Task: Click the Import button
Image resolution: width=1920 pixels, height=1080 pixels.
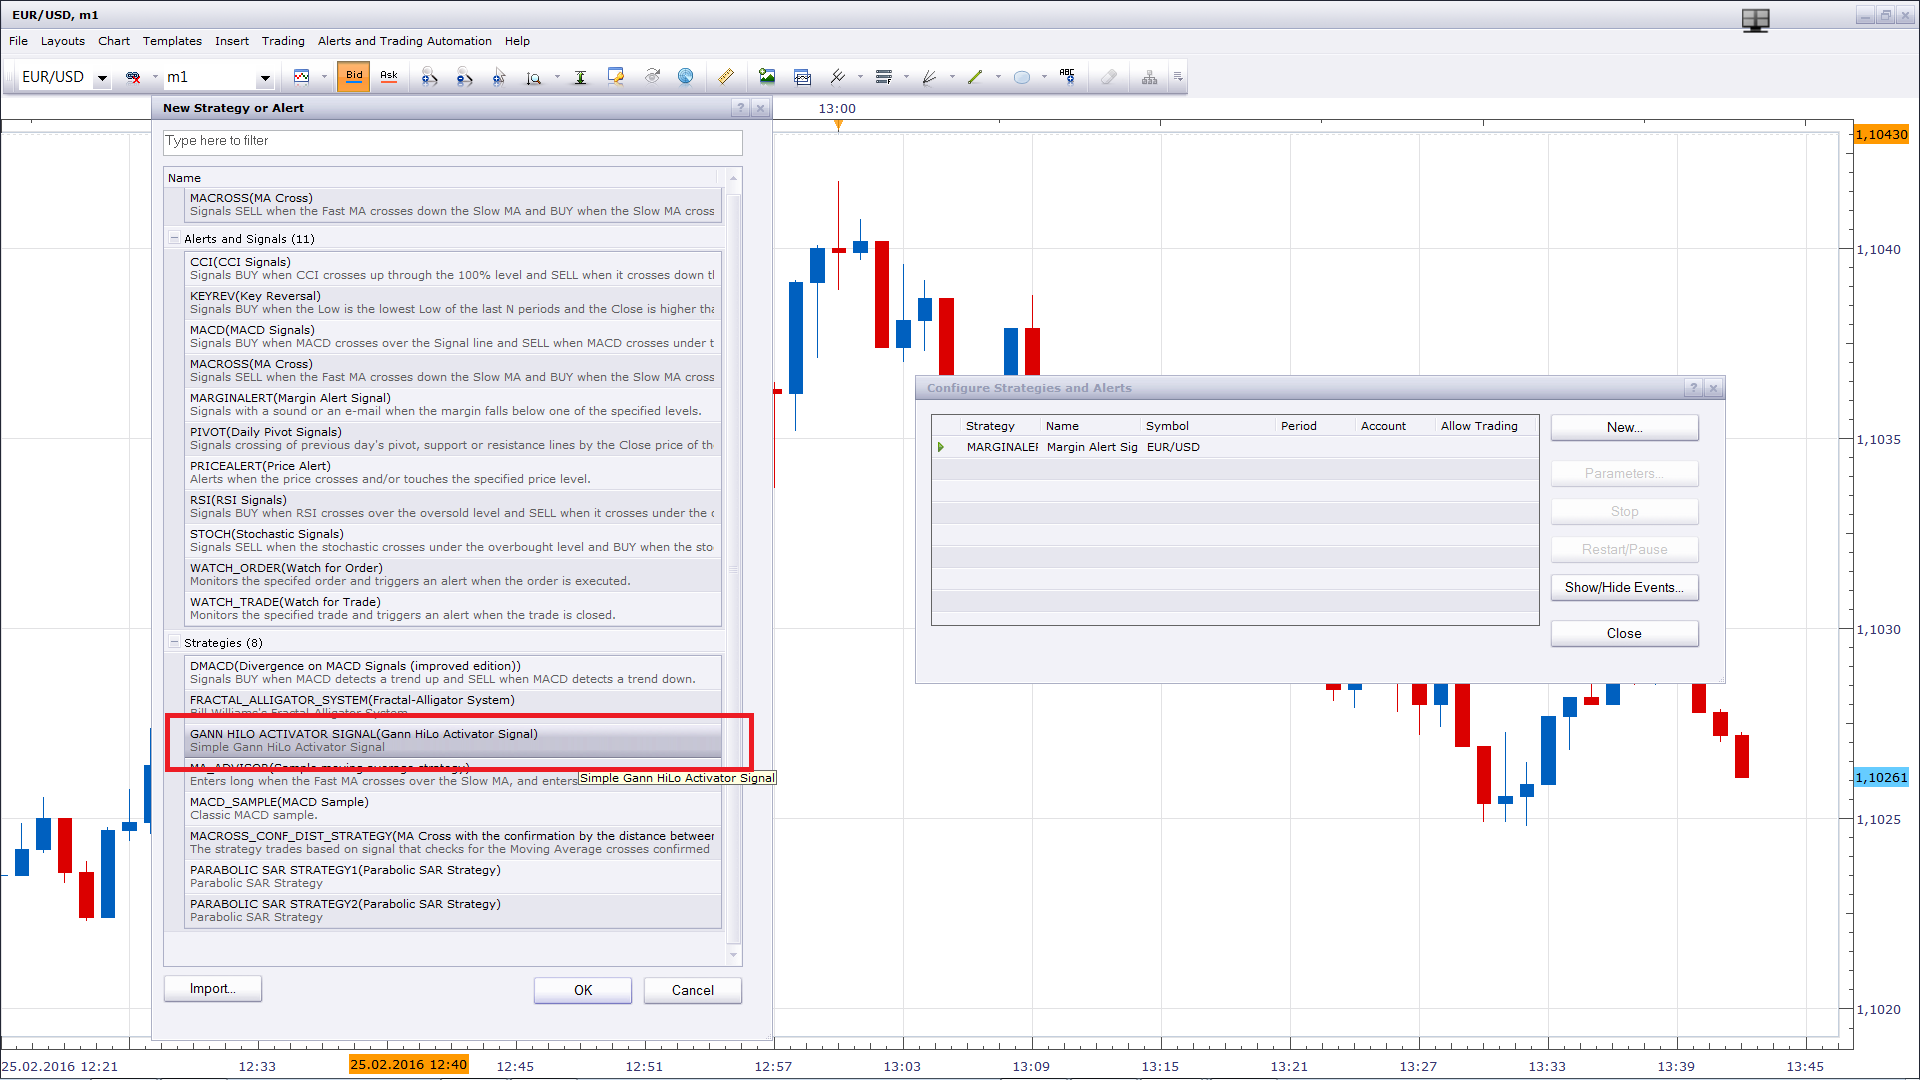Action: coord(213,989)
